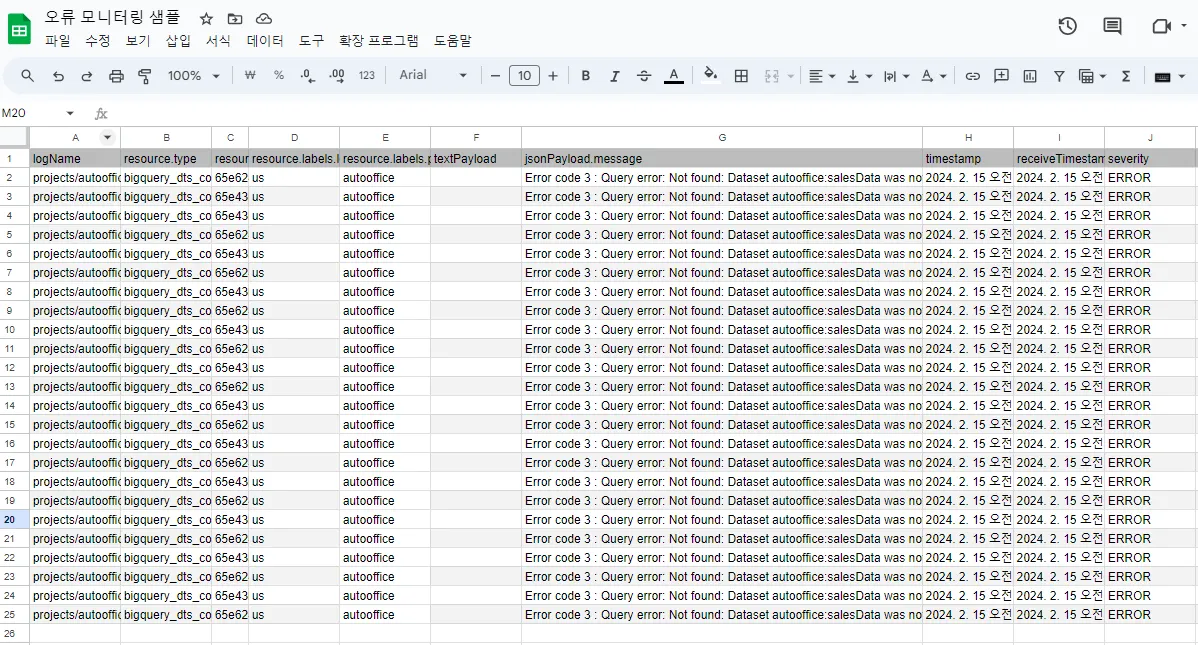Decrease decimal places
This screenshot has height=645, width=1198.
pyautogui.click(x=307, y=76)
